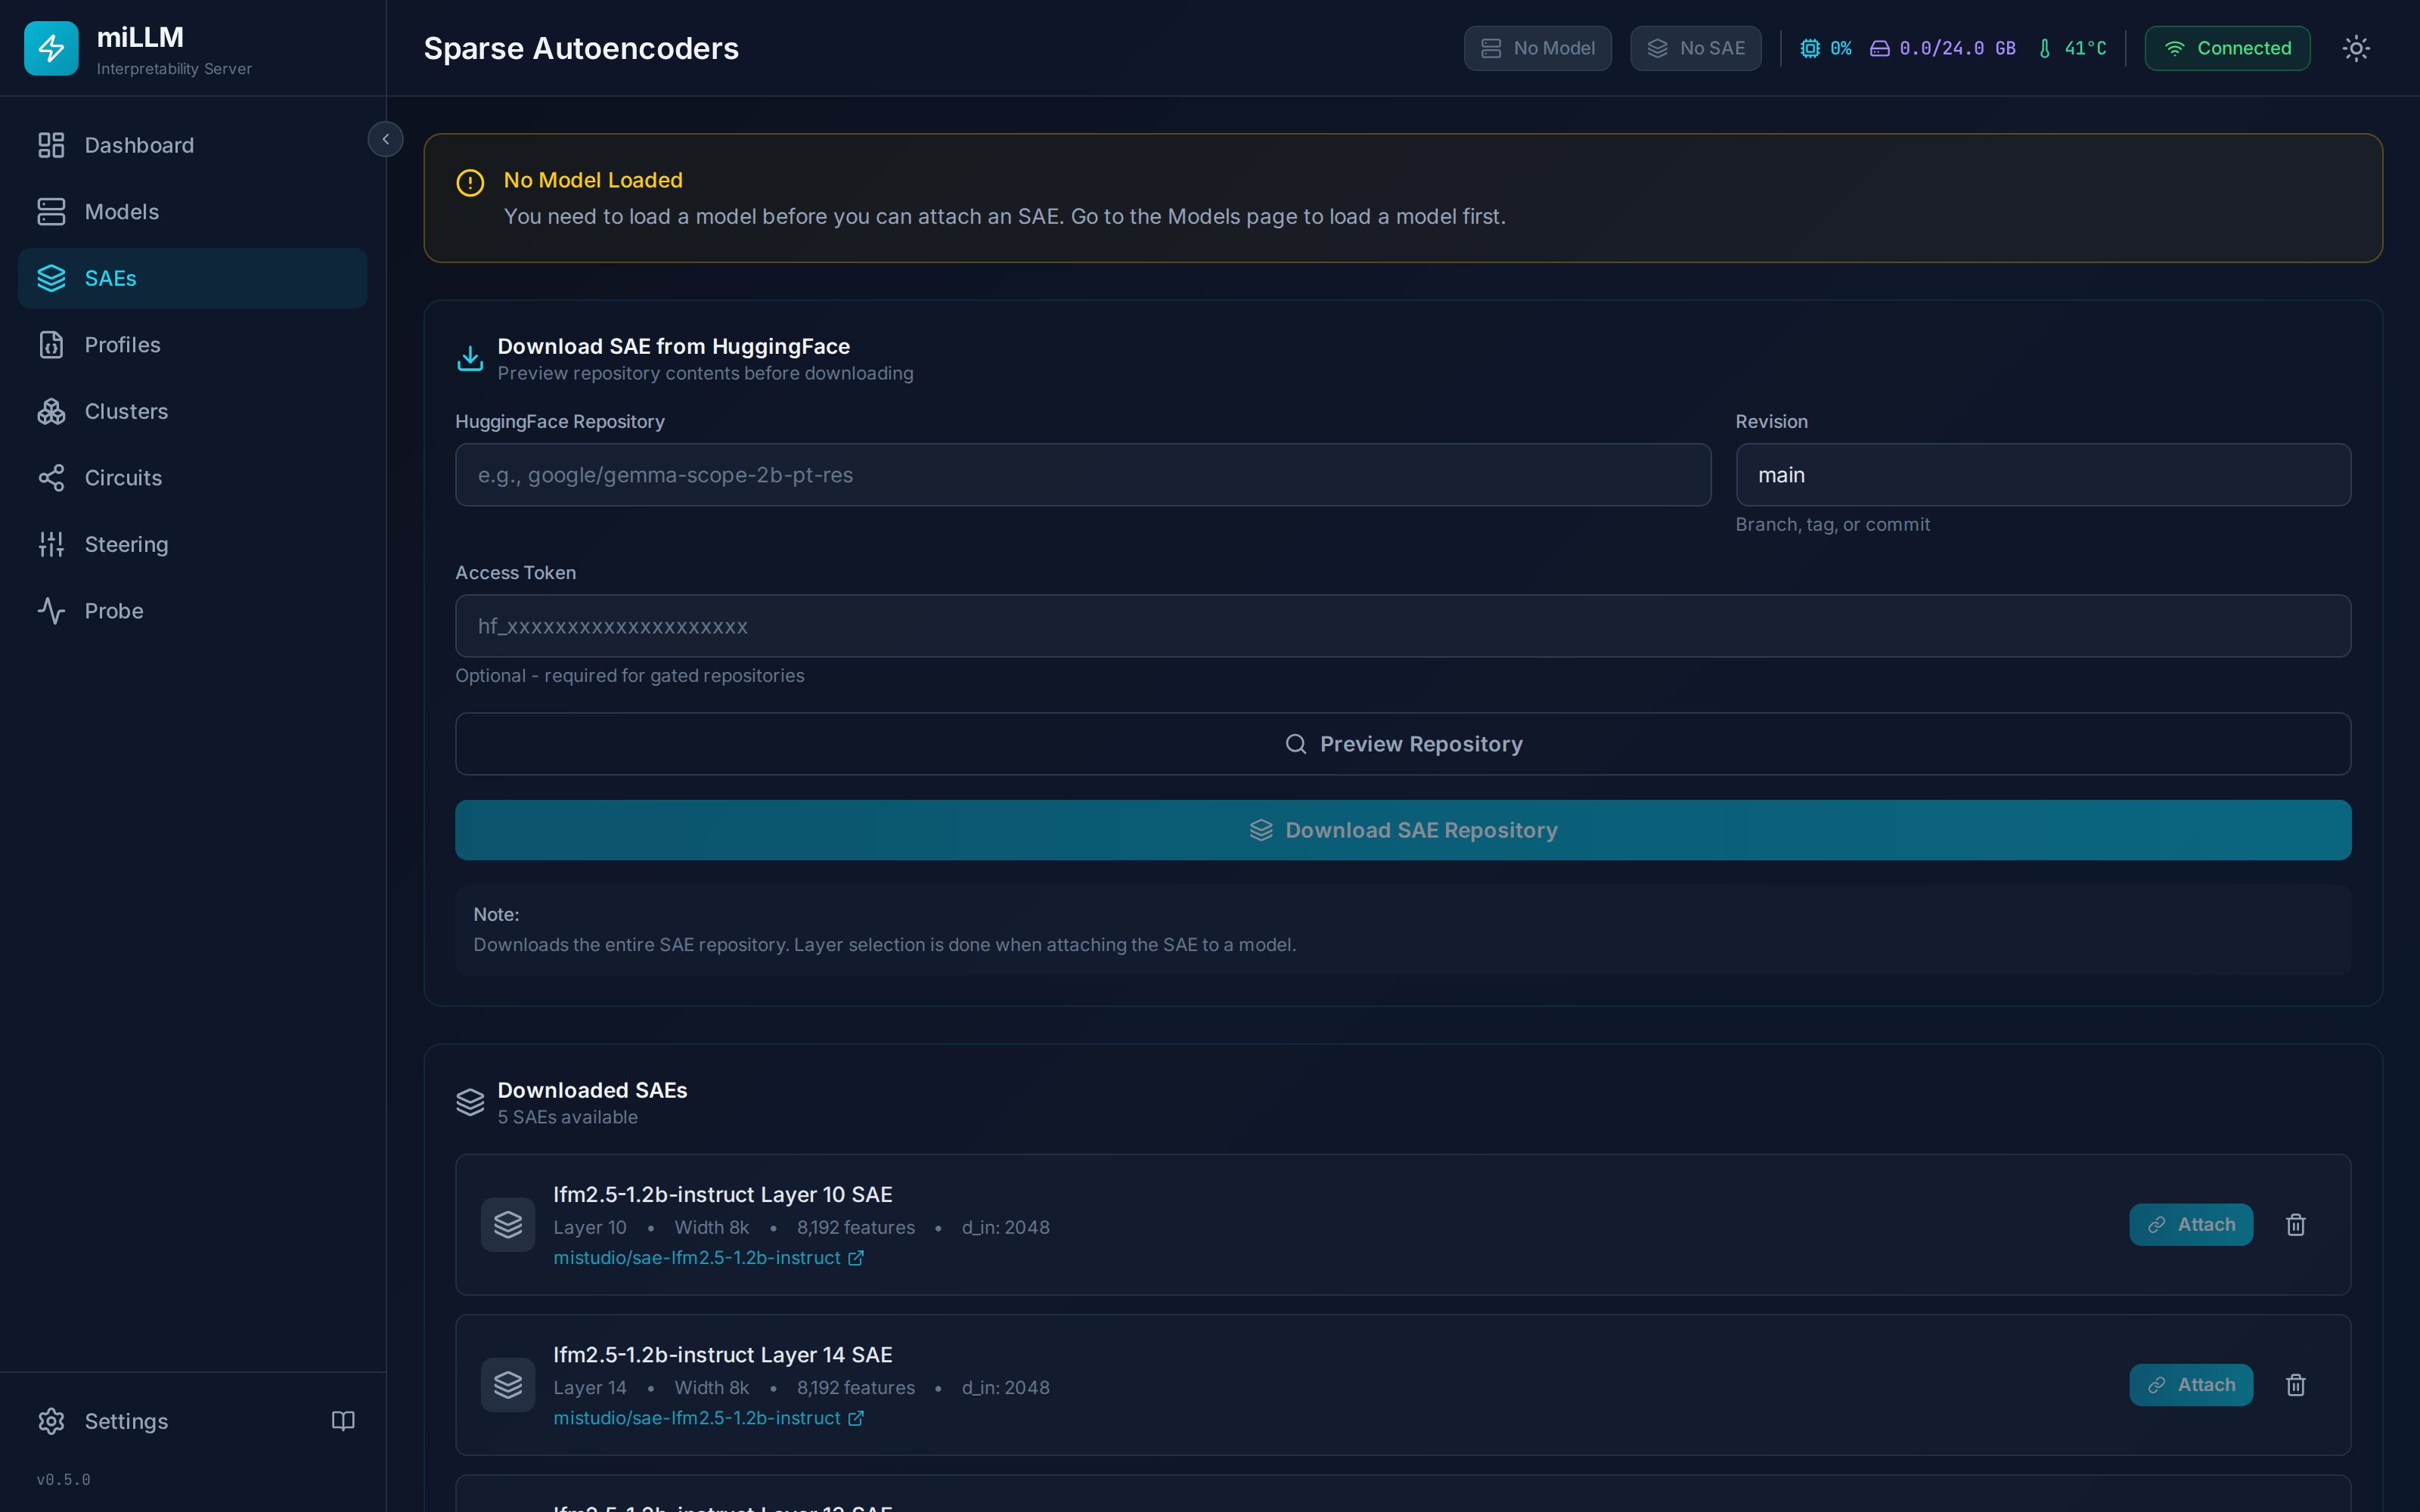Viewport: 2420px width, 1512px height.
Task: Focus the HuggingFace Repository input field
Action: (x=1083, y=475)
